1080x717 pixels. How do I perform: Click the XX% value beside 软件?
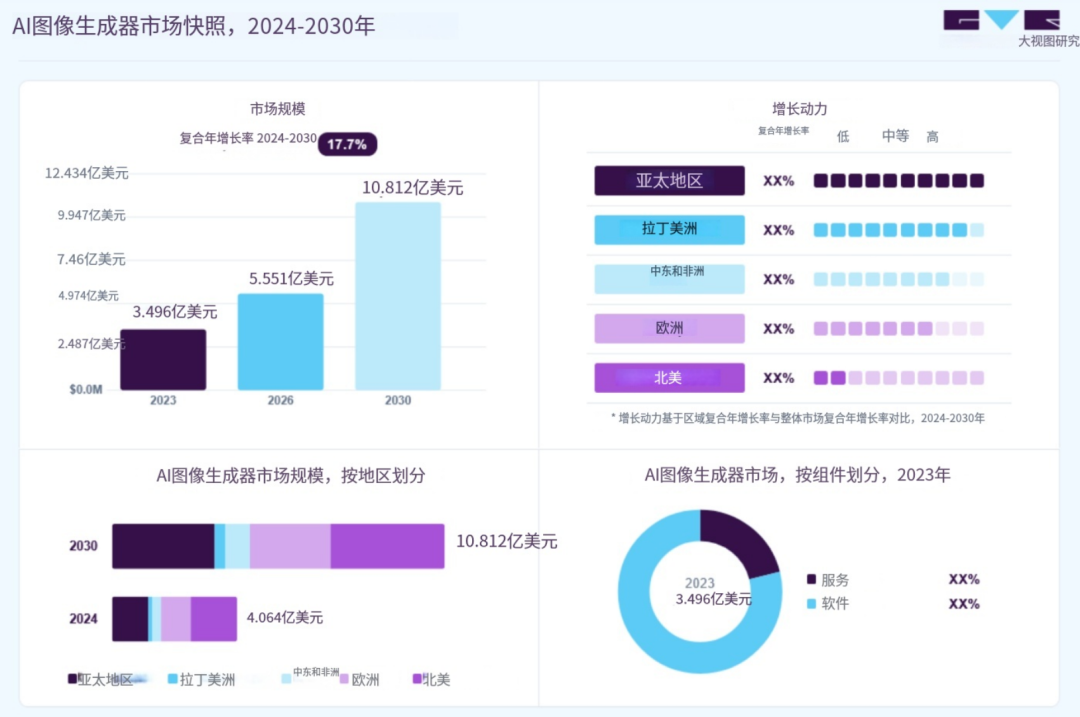click(x=964, y=604)
